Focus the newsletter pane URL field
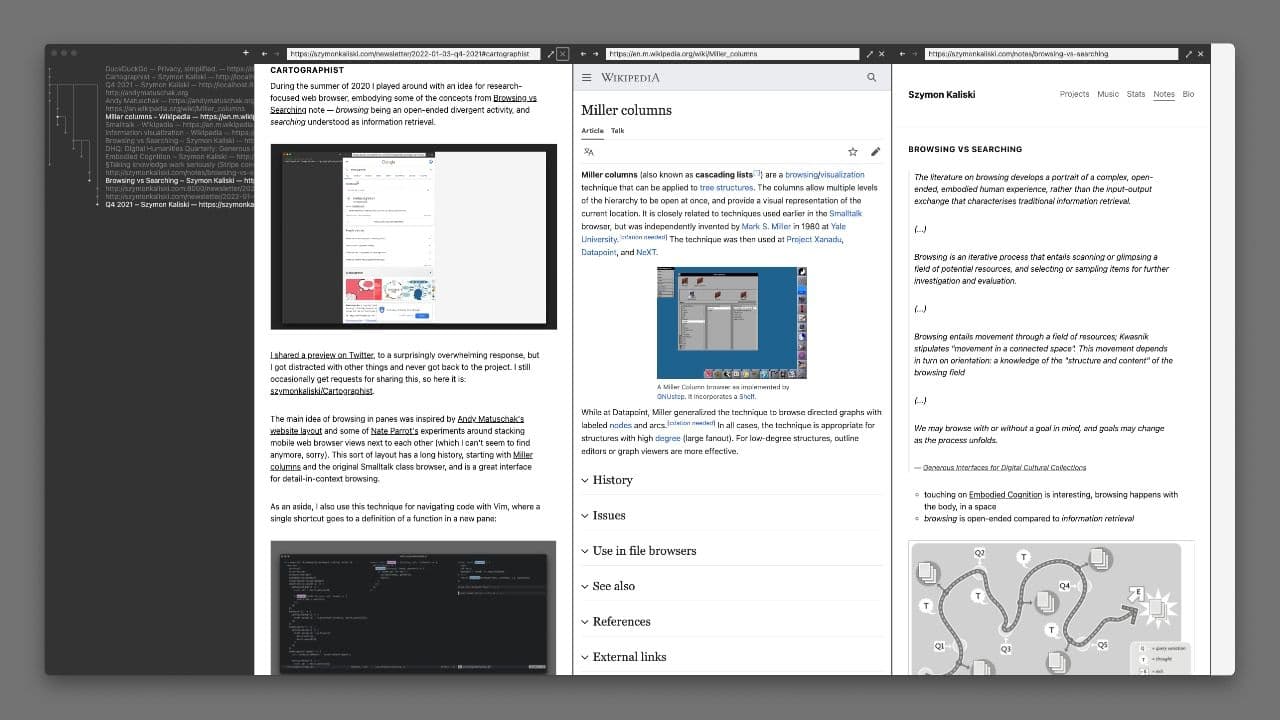The height and width of the screenshot is (720, 1280). point(414,54)
